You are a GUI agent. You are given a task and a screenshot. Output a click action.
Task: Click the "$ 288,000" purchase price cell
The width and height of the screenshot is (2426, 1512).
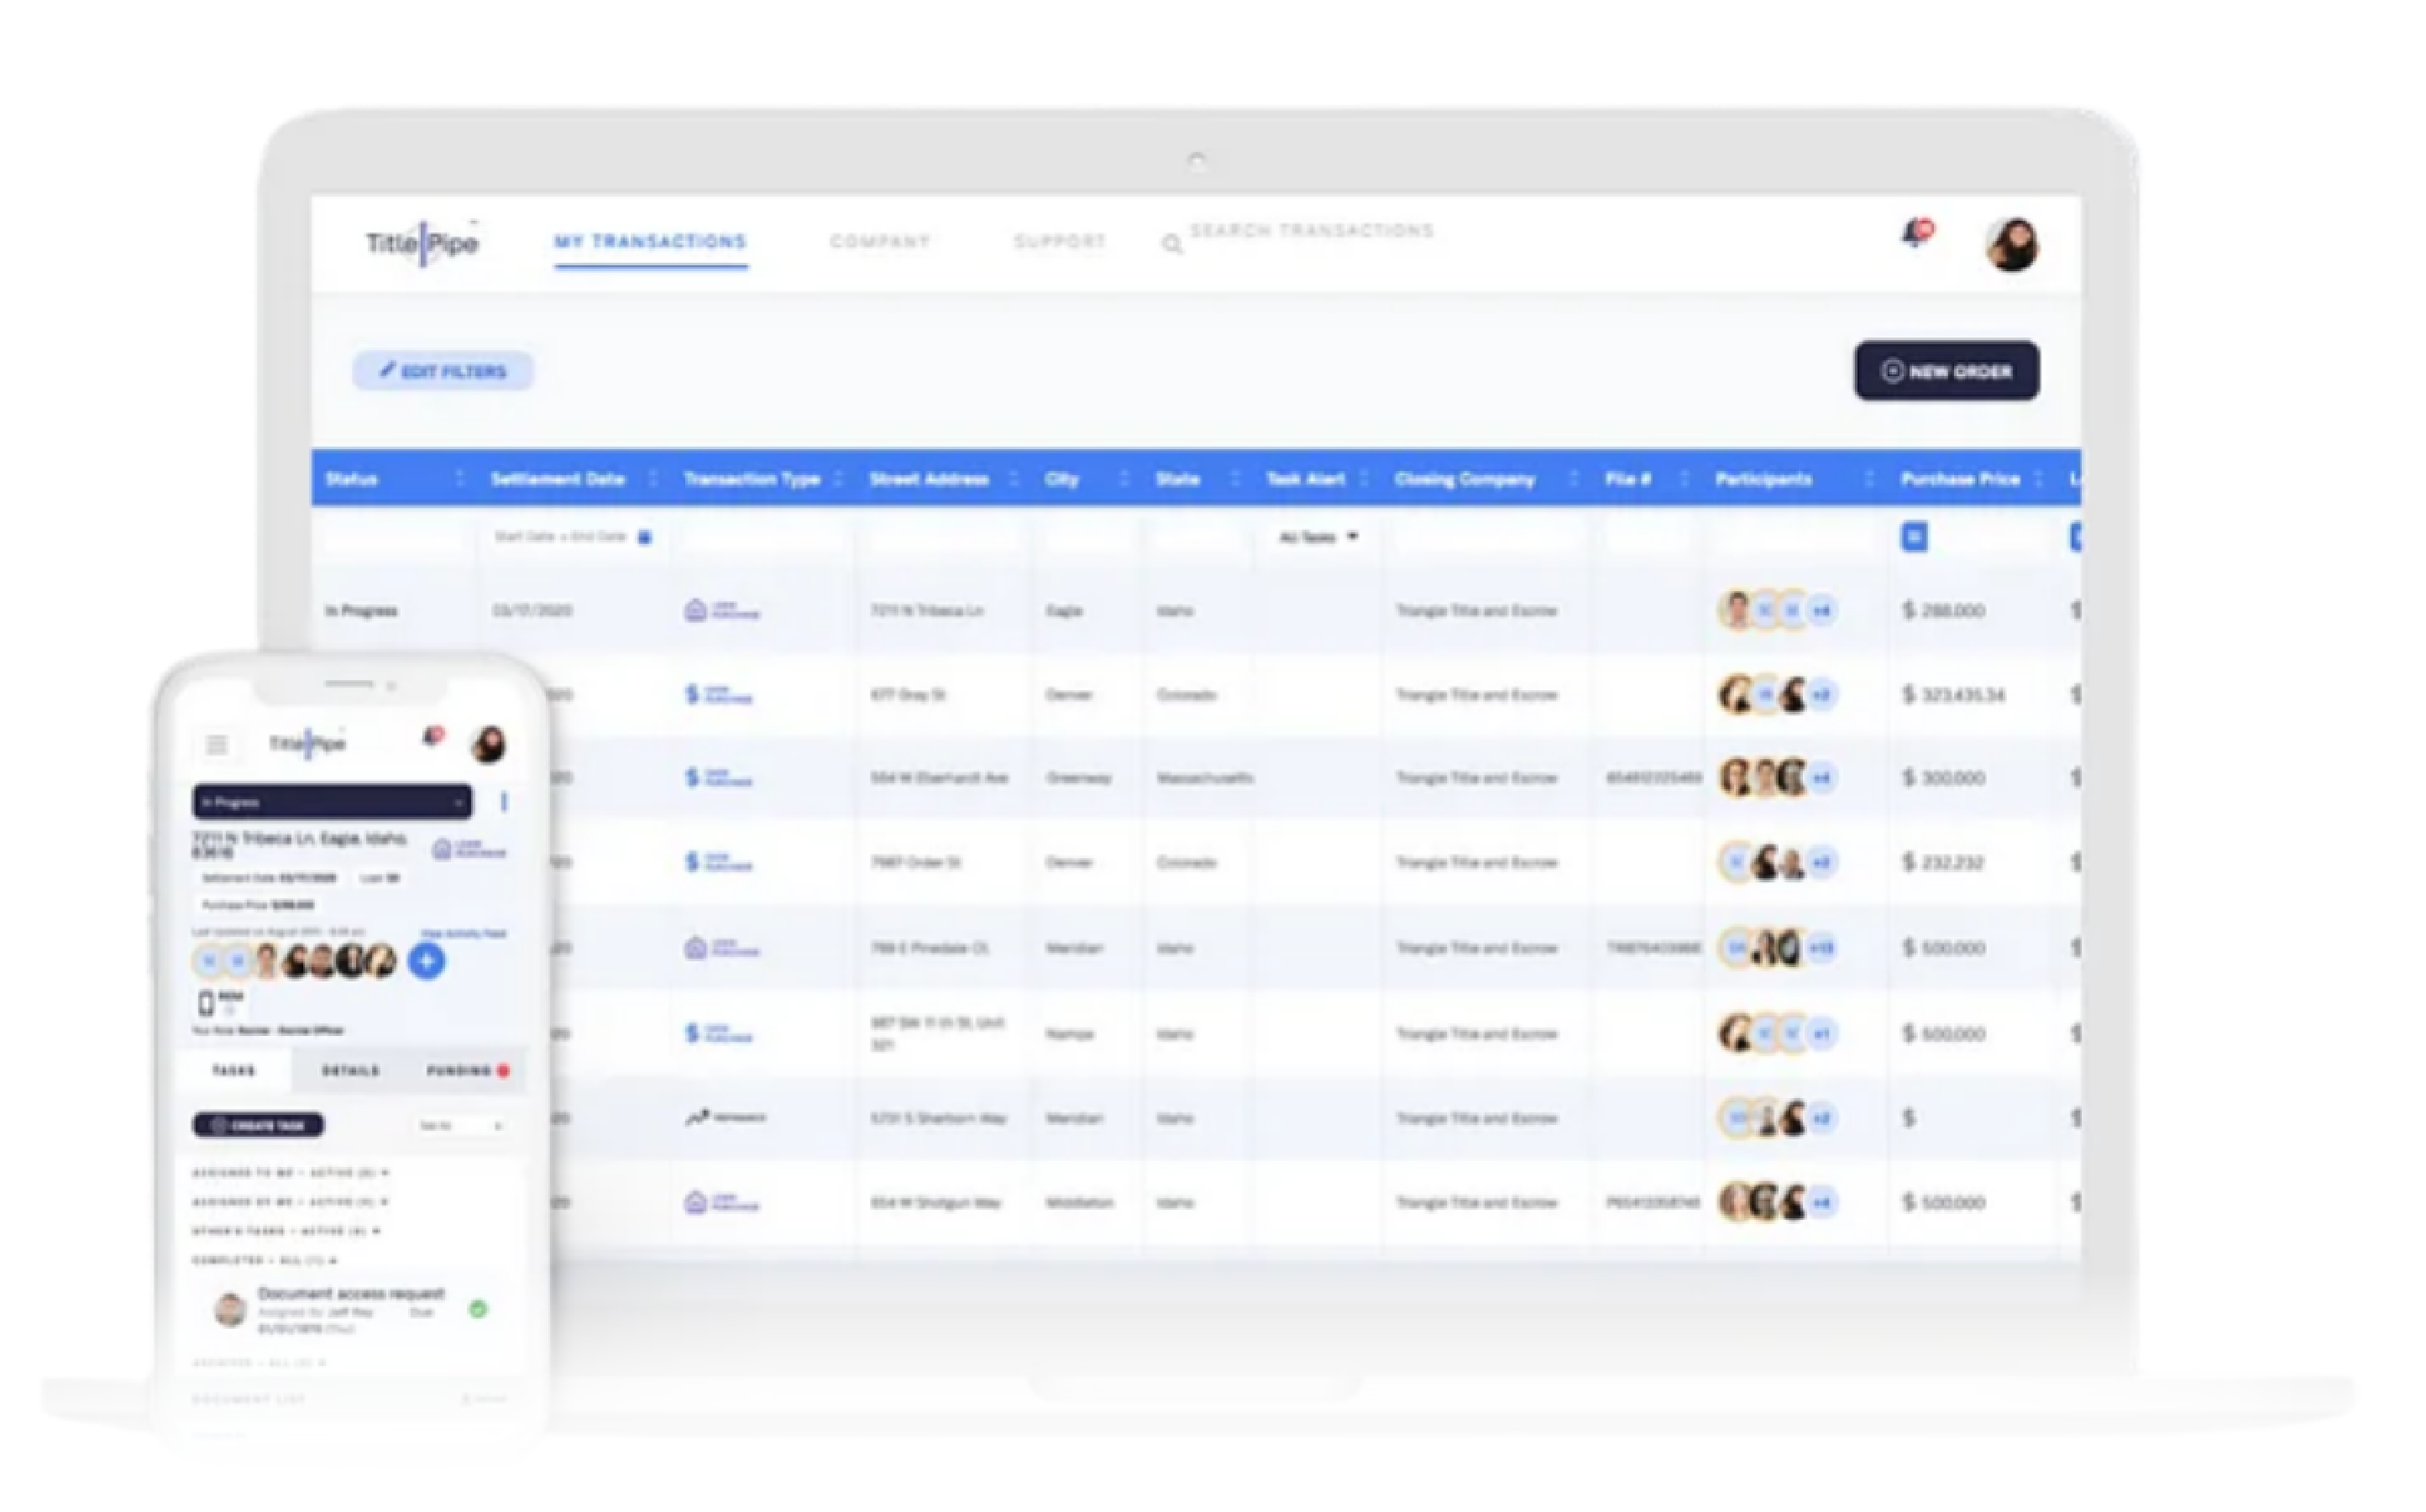(1943, 611)
